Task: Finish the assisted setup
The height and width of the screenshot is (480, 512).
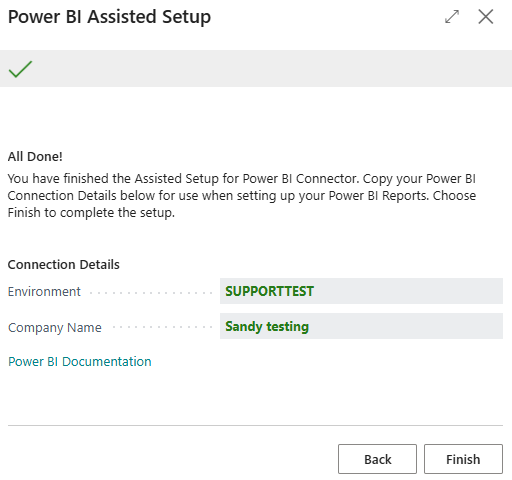Action: pyautogui.click(x=463, y=459)
